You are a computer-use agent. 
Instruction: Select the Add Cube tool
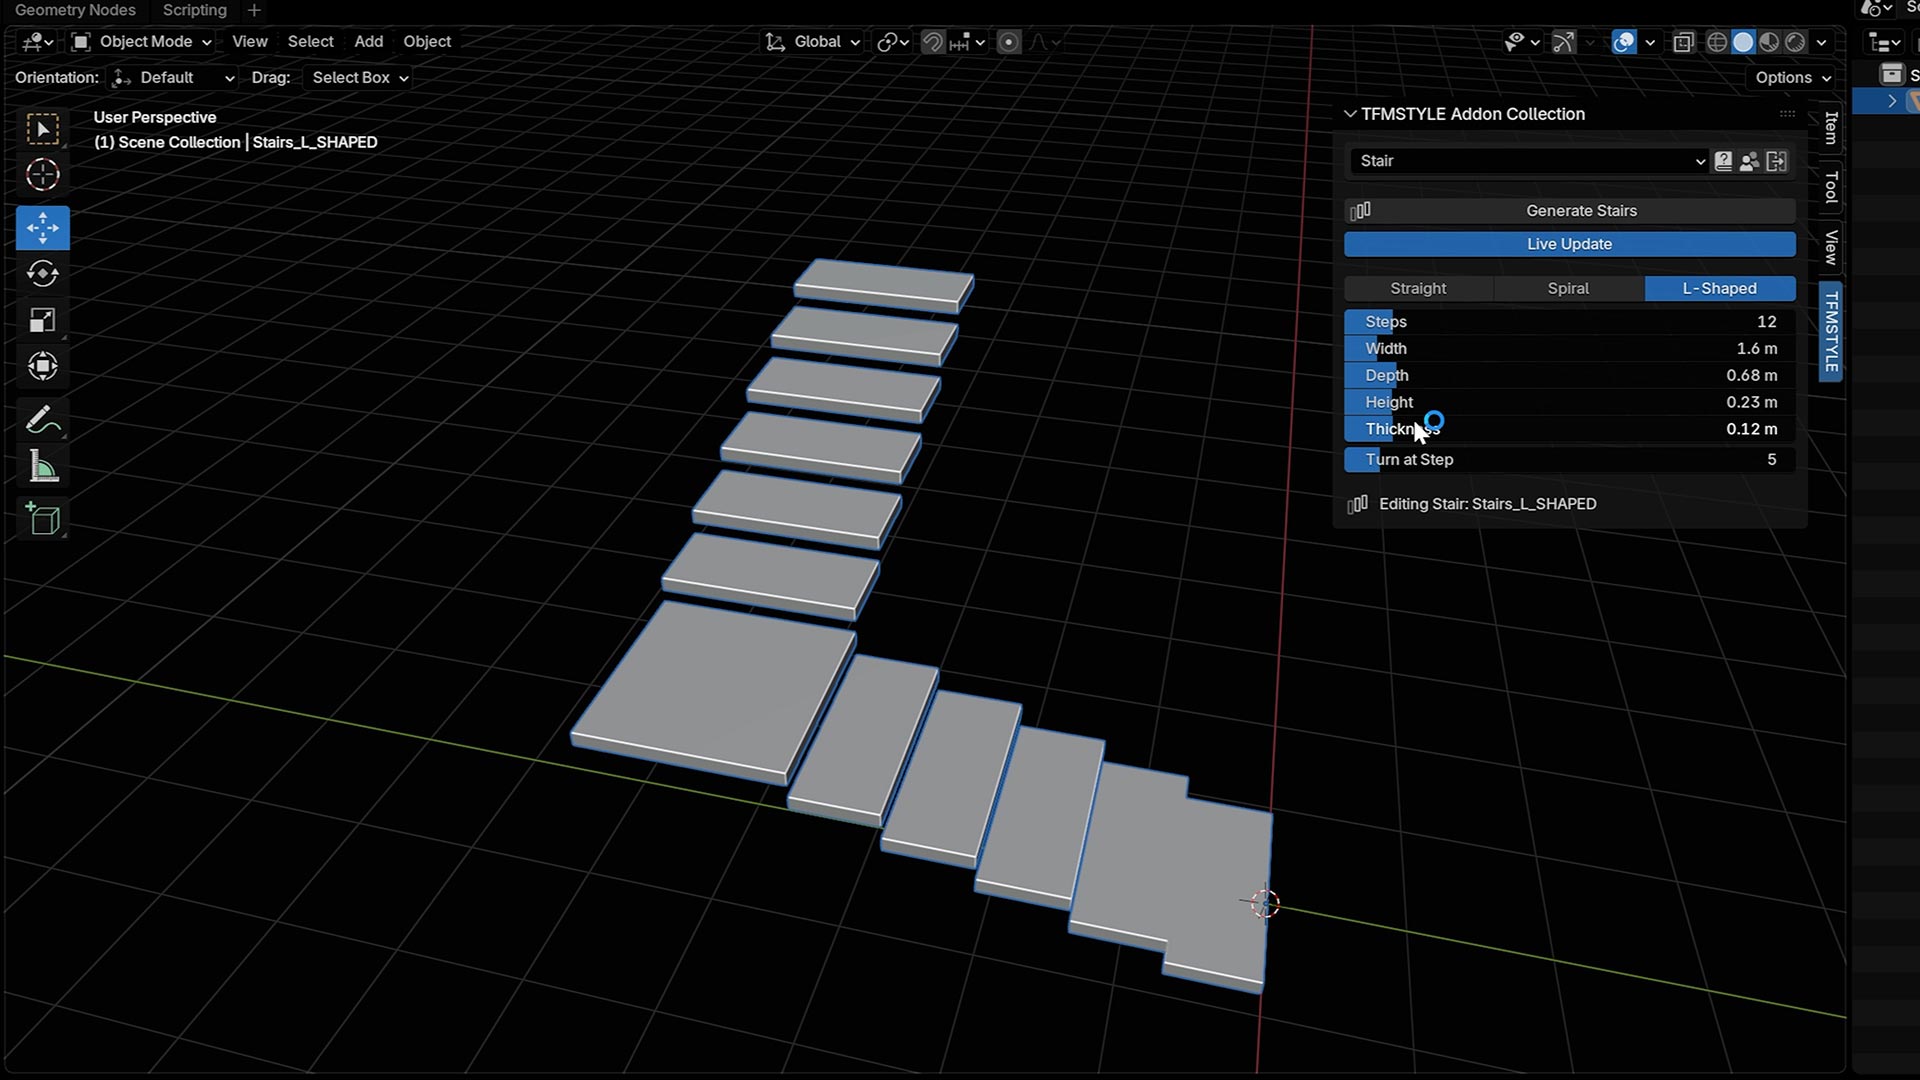click(x=42, y=519)
